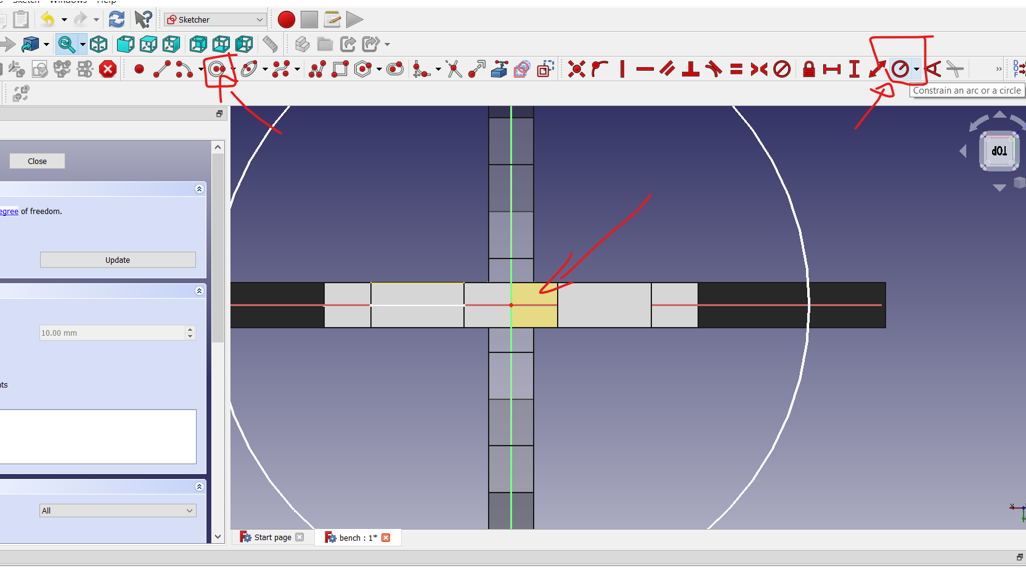Image resolution: width=1026 pixels, height=568 pixels.
Task: Select the External geometry tool
Action: 499,69
